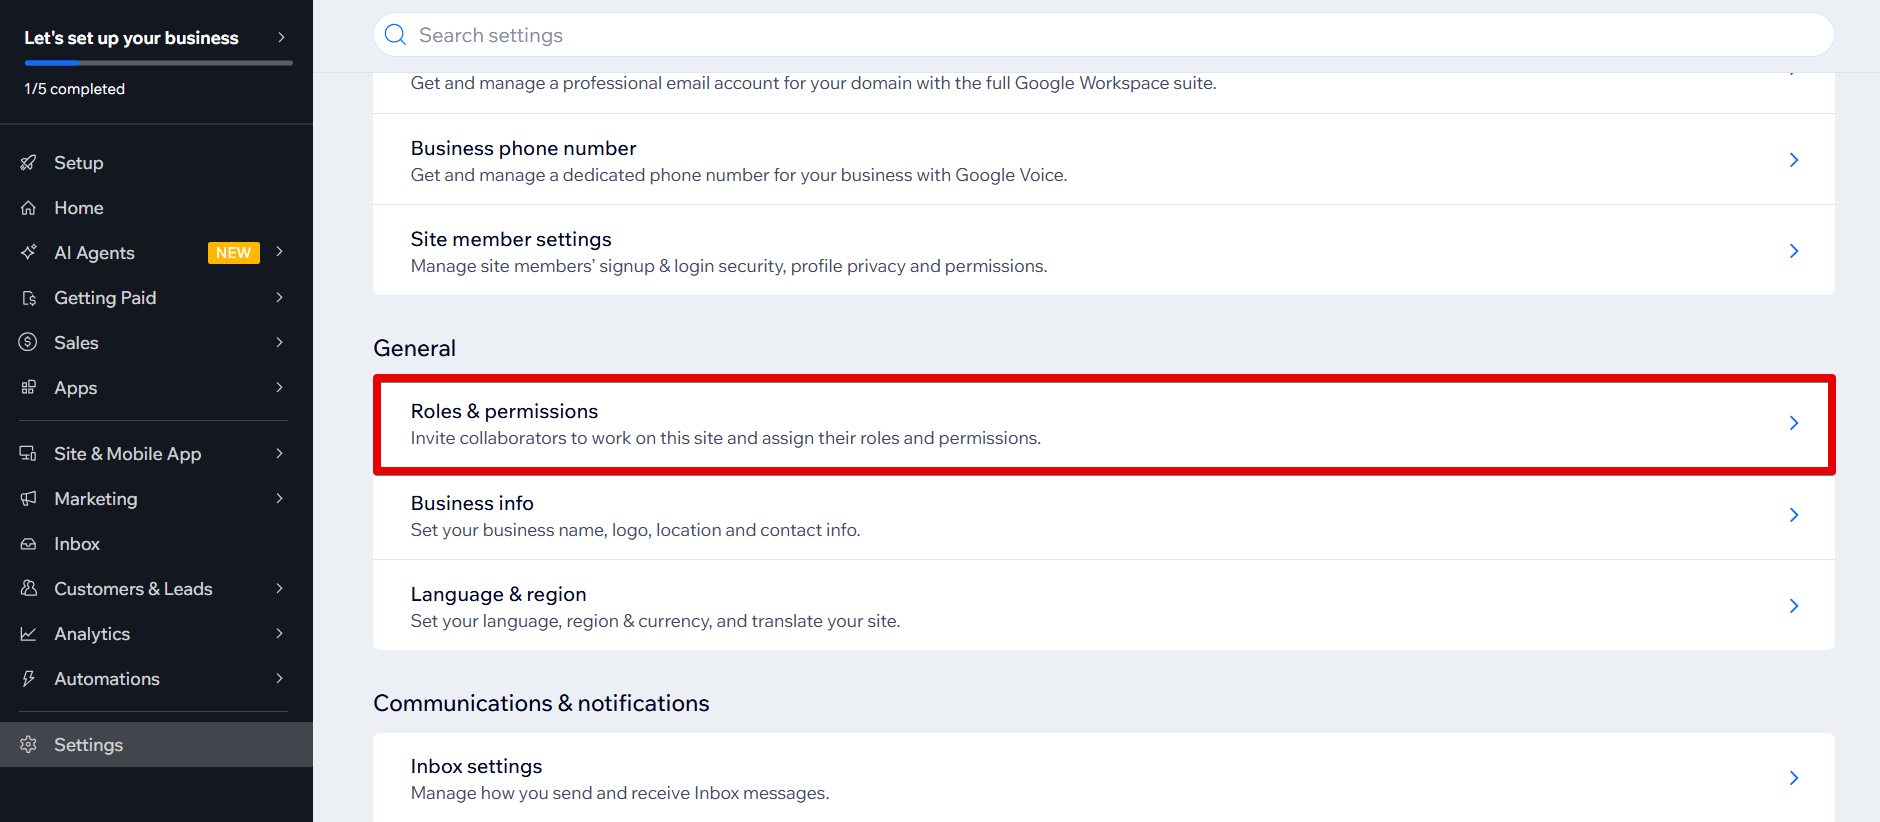Viewport: 1880px width, 822px height.
Task: Expand the Customers & Leads chevron
Action: click(280, 589)
